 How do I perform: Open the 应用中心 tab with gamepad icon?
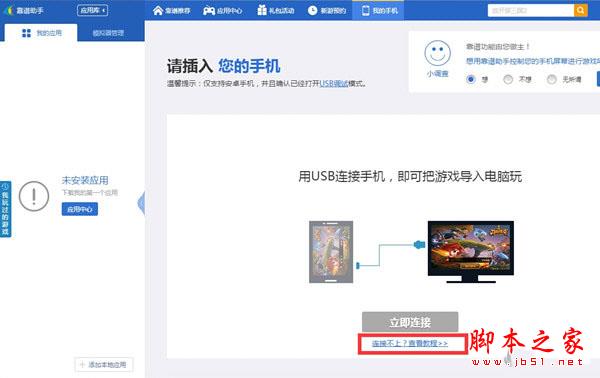point(222,10)
